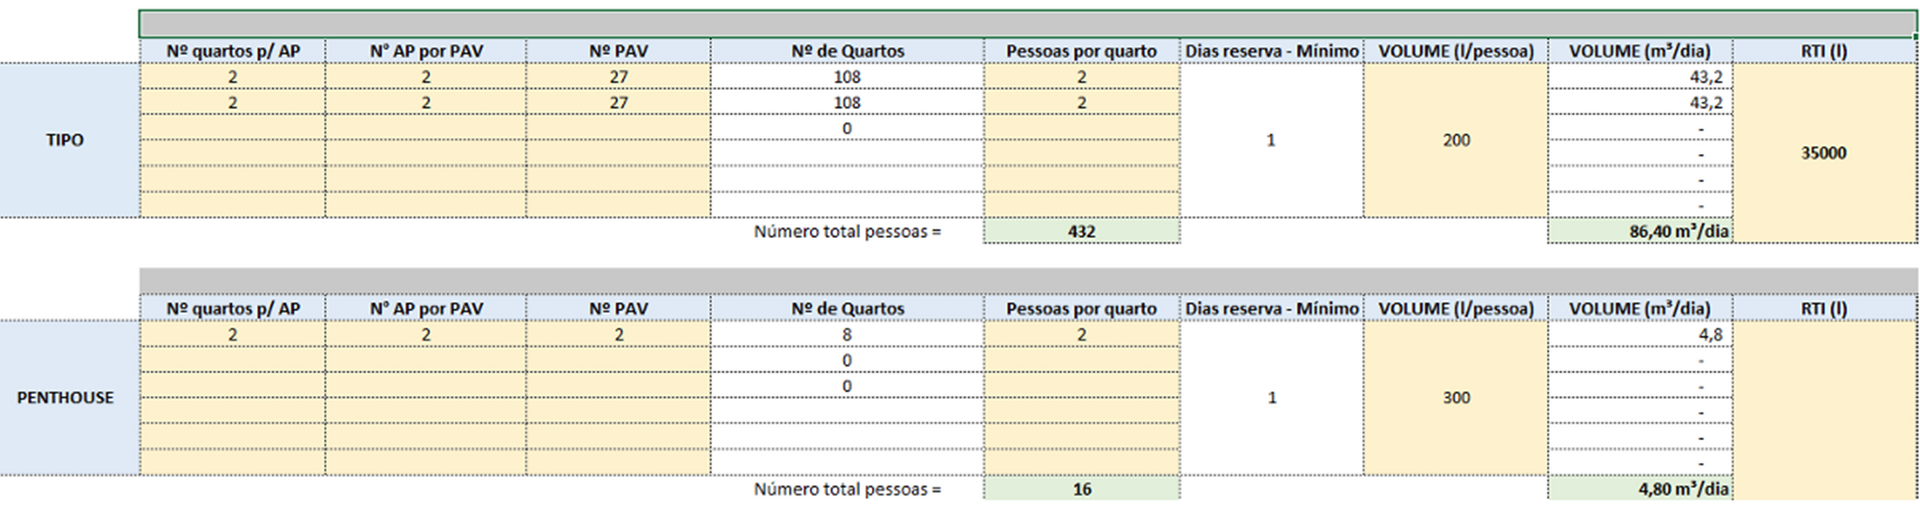Select the RTI (l) header in TIPO table
1920x505 pixels.
(x=1823, y=51)
